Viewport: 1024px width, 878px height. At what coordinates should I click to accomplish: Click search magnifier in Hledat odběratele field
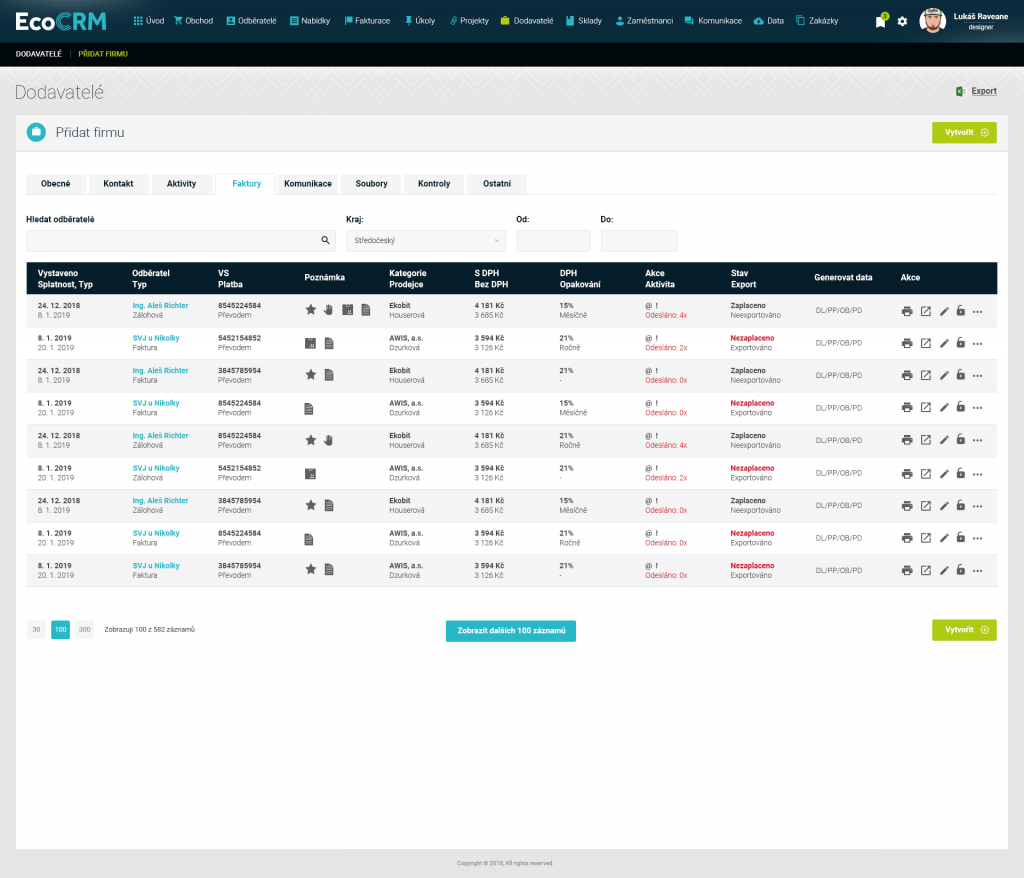tap(325, 241)
